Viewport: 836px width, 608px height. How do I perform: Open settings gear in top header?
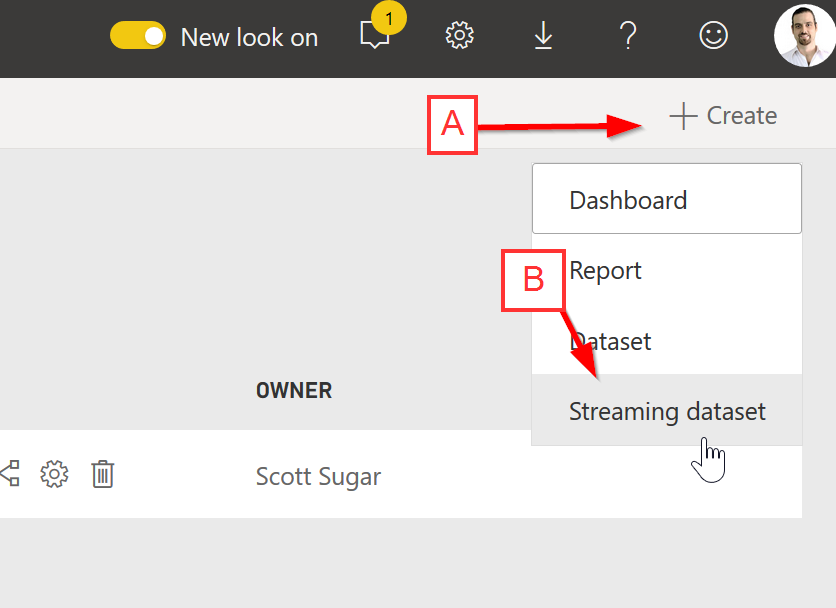click(x=459, y=37)
